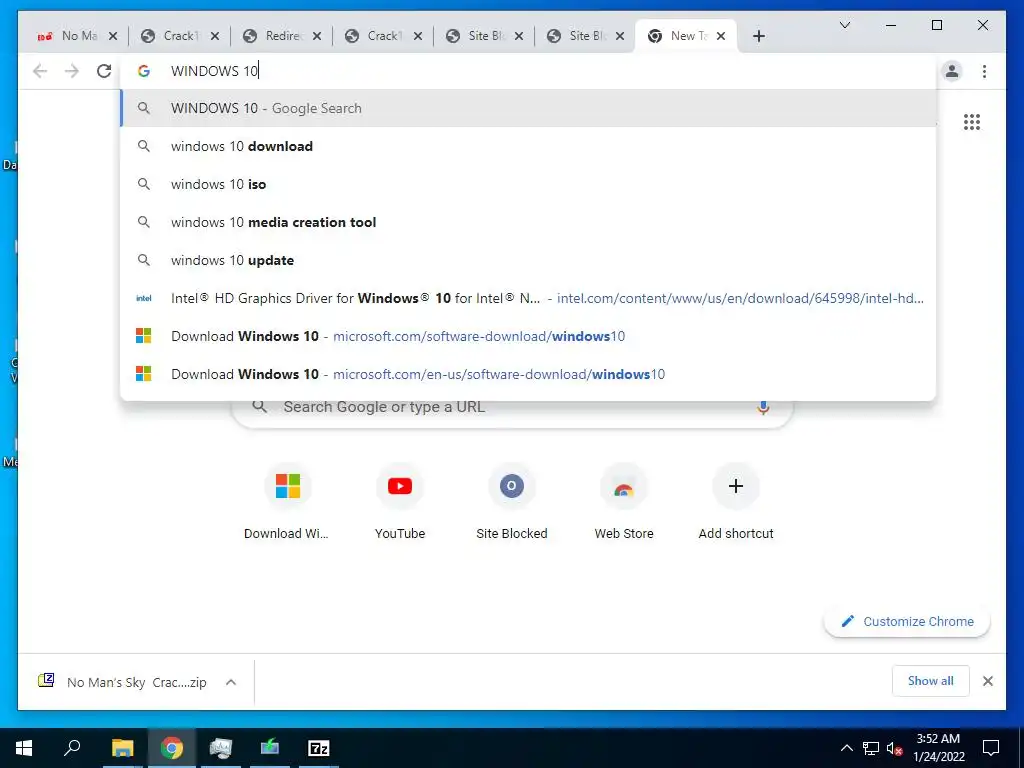Go forward with the browser forward arrow
Screen dimensions: 1024x768
click(72, 71)
